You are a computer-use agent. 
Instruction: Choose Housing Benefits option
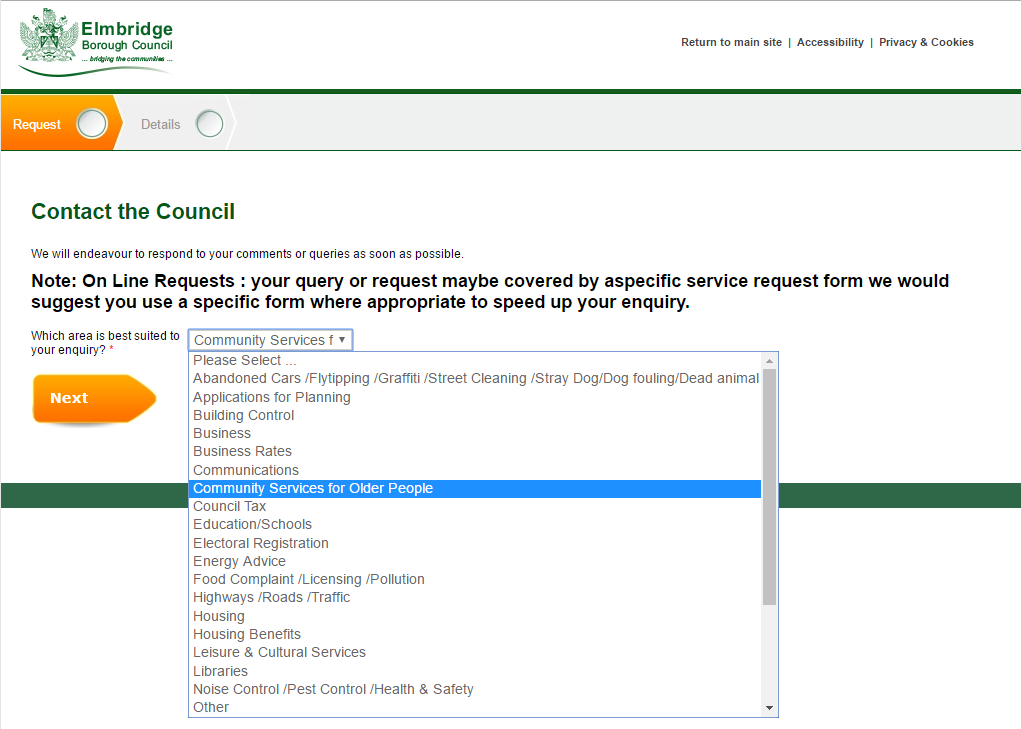pos(246,634)
